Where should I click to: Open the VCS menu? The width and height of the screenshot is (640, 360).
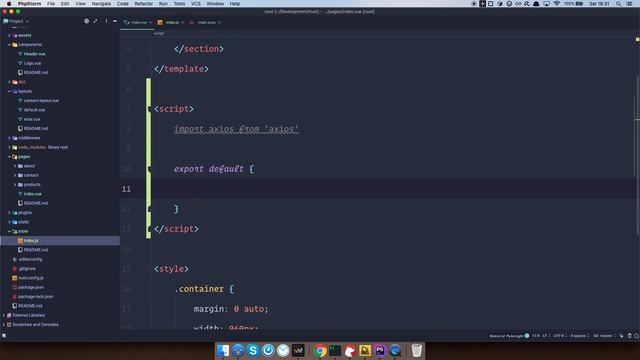[196, 4]
